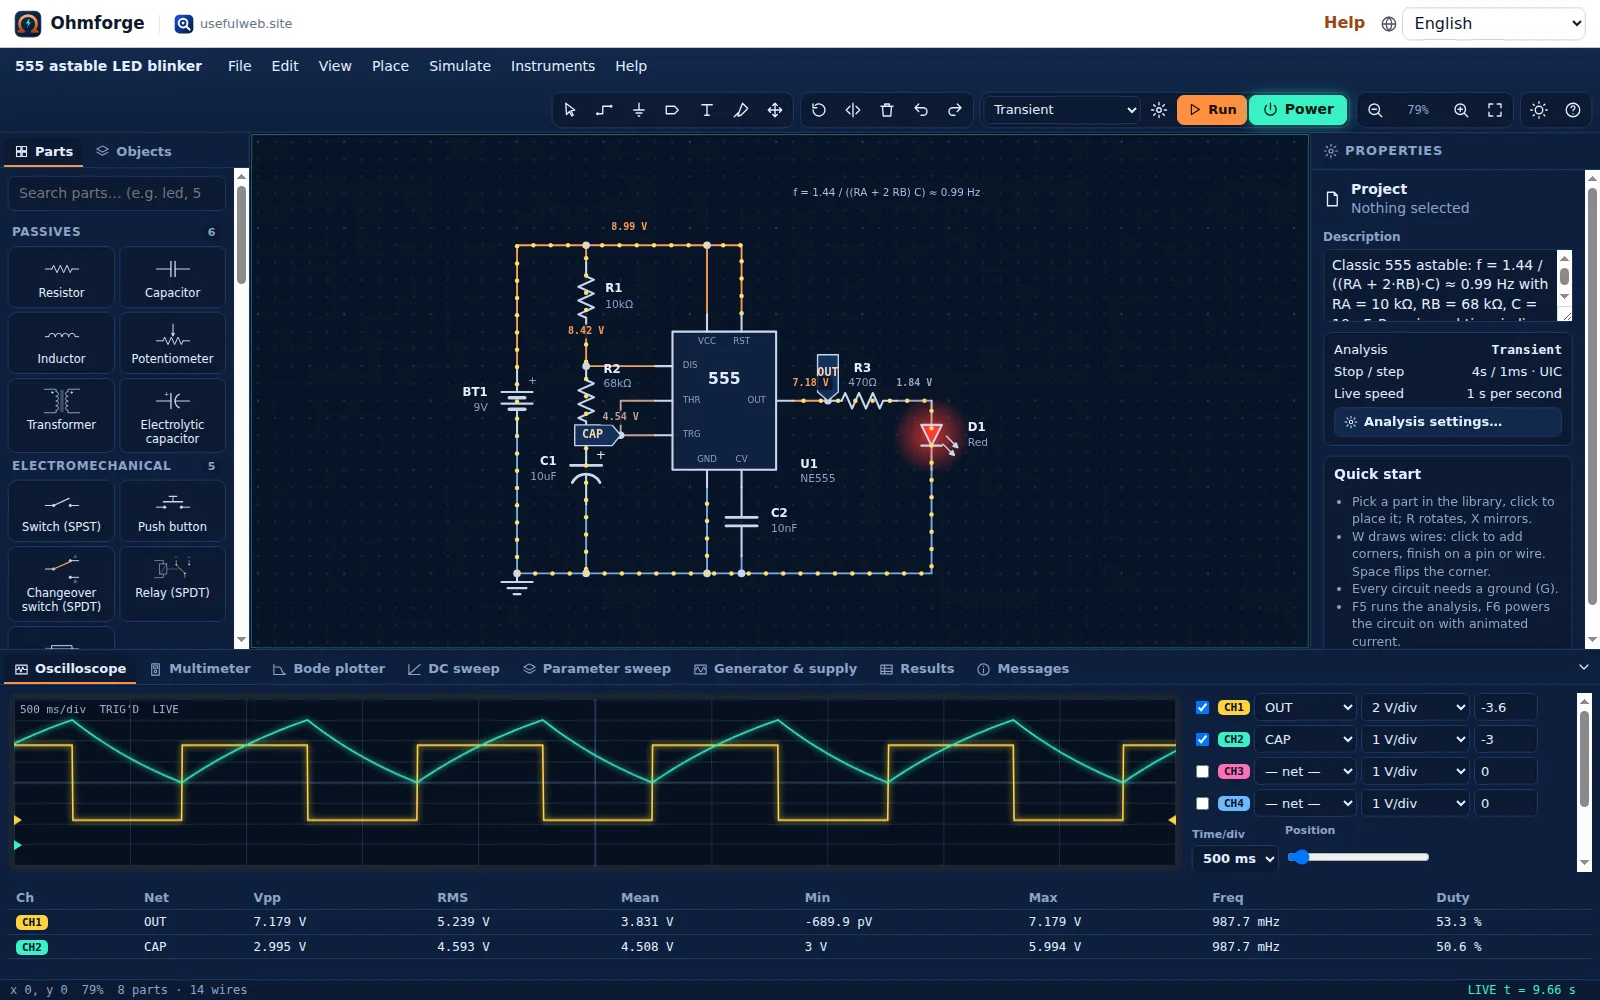Click the rotate icon in the toolbar
The width and height of the screenshot is (1600, 1000).
pos(819,110)
